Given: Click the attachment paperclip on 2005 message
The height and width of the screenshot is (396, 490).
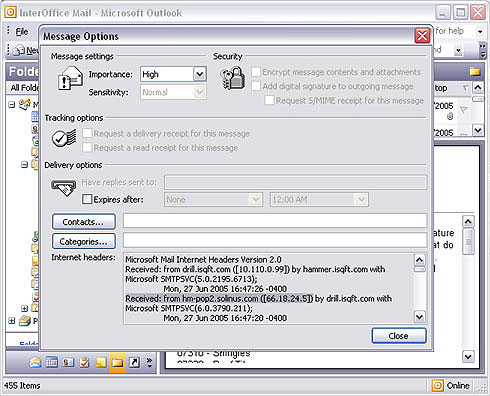Looking at the screenshot, I should [x=450, y=116].
